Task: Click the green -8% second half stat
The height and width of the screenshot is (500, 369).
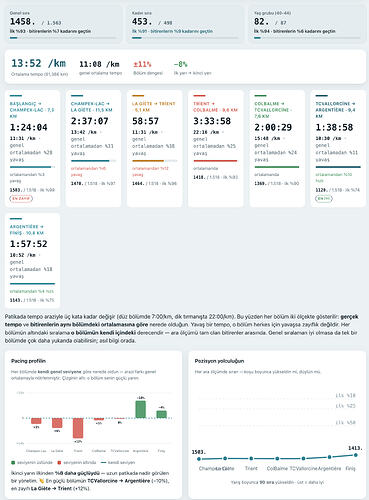Action: [180, 64]
